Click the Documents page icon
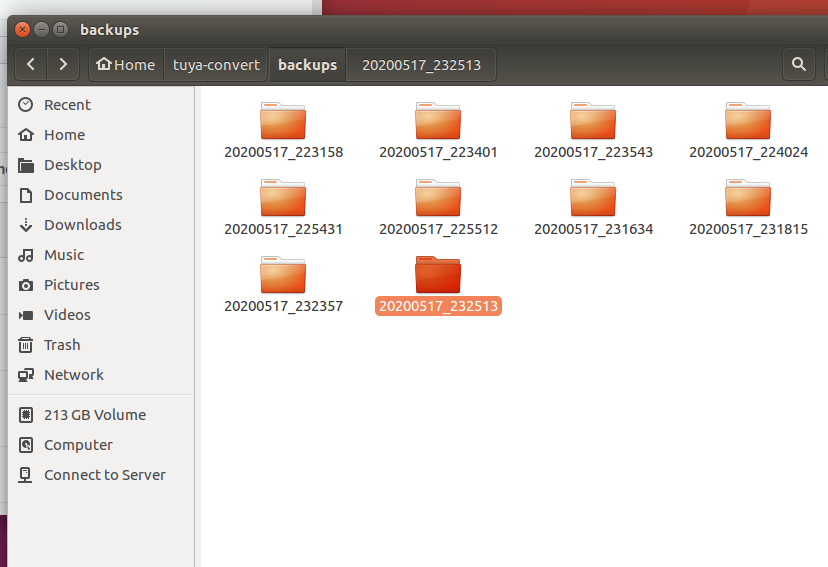 click(25, 195)
